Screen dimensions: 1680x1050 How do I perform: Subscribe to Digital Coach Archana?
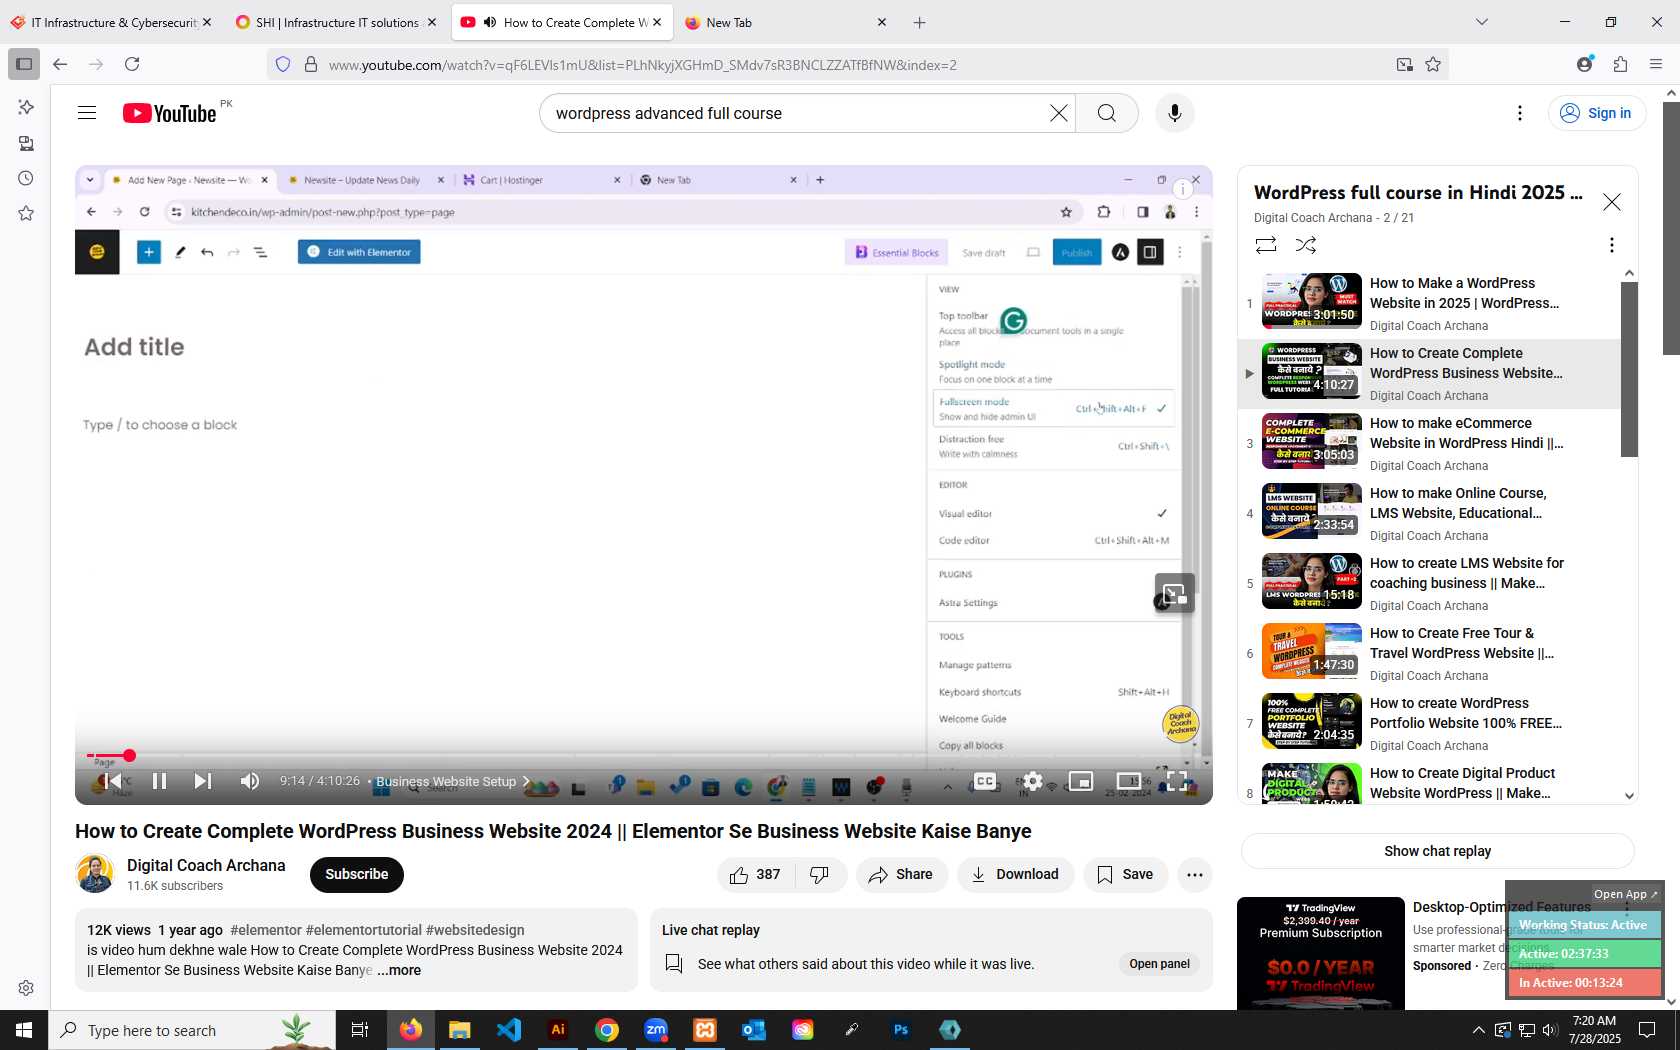click(x=356, y=875)
